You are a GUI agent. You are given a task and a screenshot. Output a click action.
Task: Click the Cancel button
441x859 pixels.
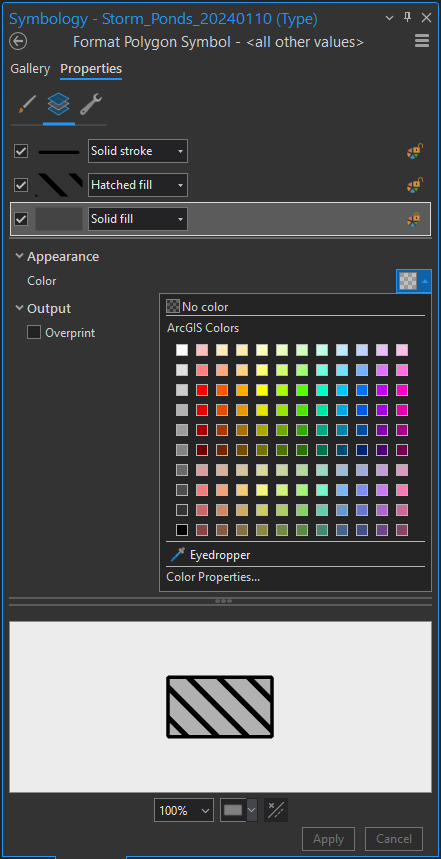[x=394, y=839]
